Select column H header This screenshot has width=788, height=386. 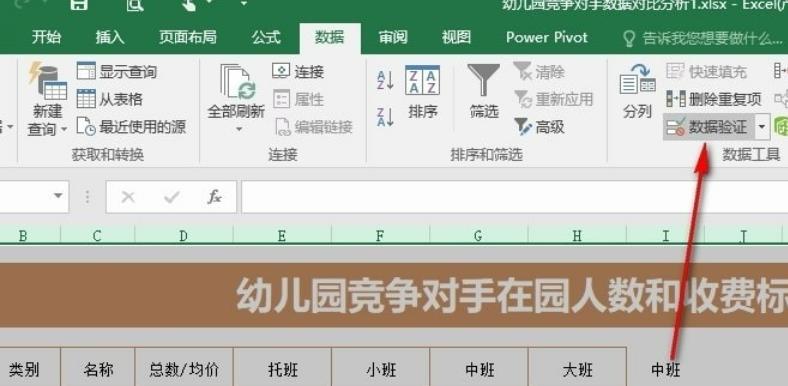click(x=577, y=235)
